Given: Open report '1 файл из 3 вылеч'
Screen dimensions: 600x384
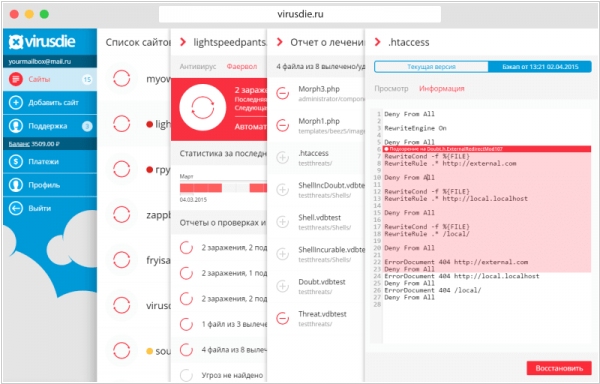Looking at the screenshot, I should click(x=219, y=324).
